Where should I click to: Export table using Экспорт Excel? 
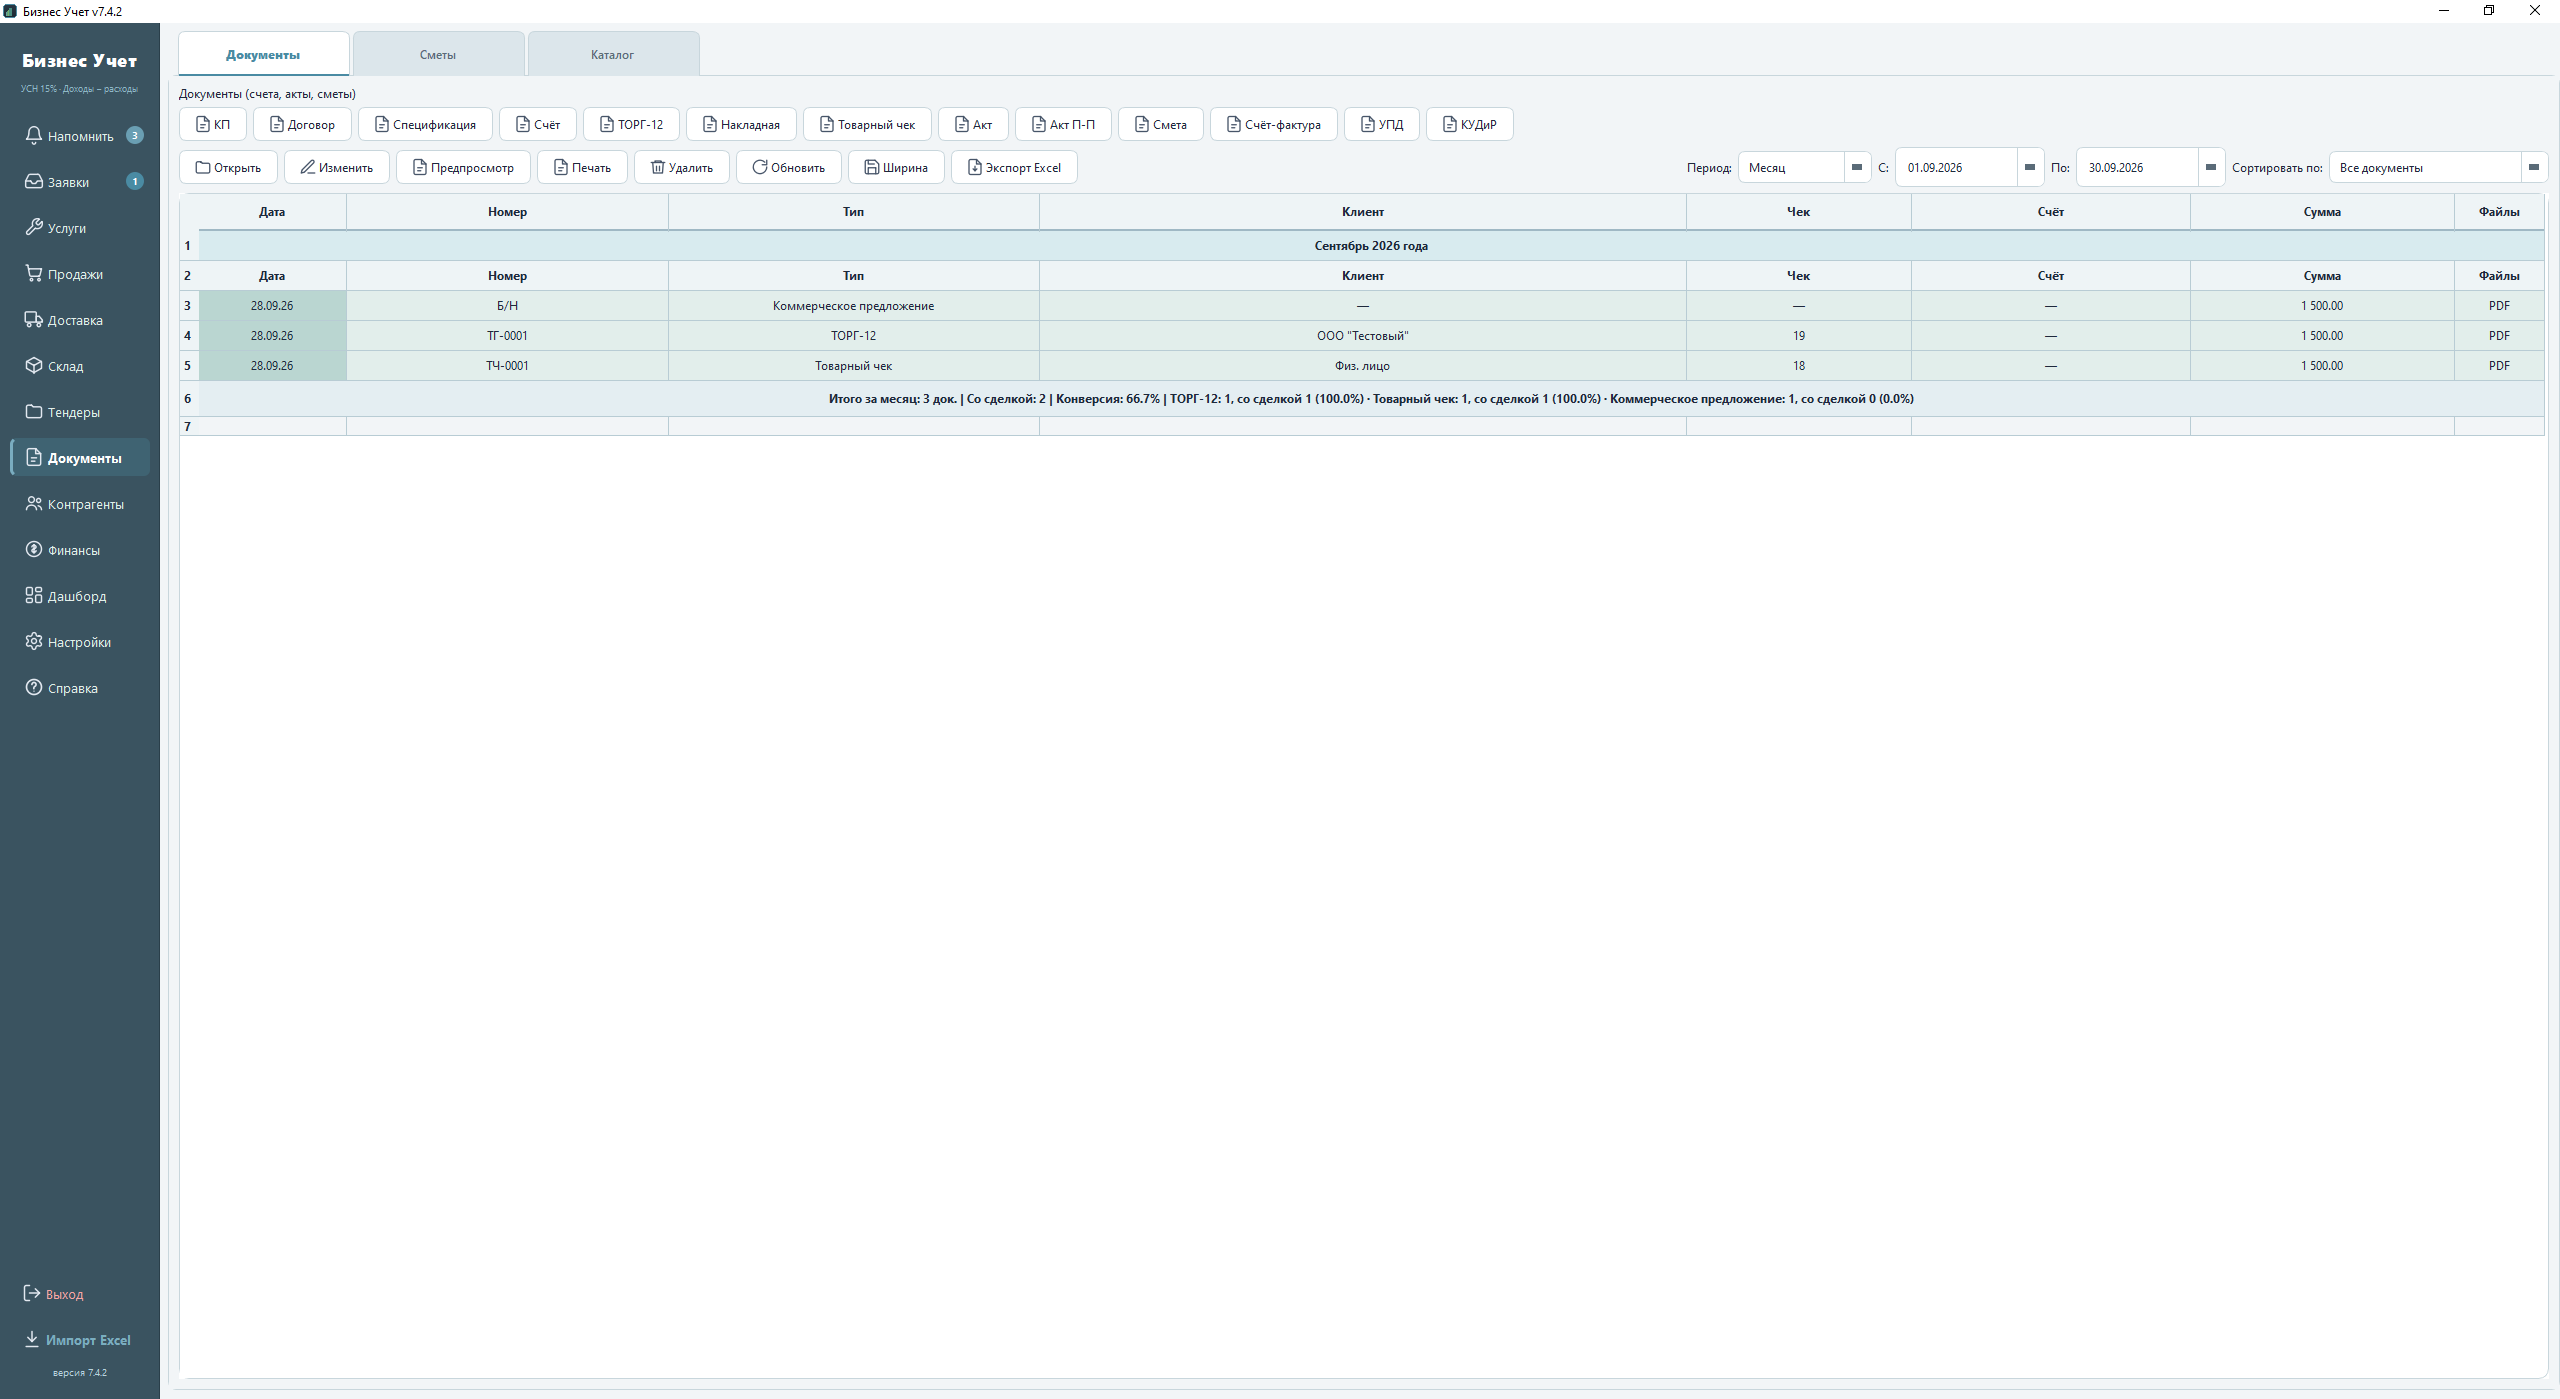[x=1014, y=167]
